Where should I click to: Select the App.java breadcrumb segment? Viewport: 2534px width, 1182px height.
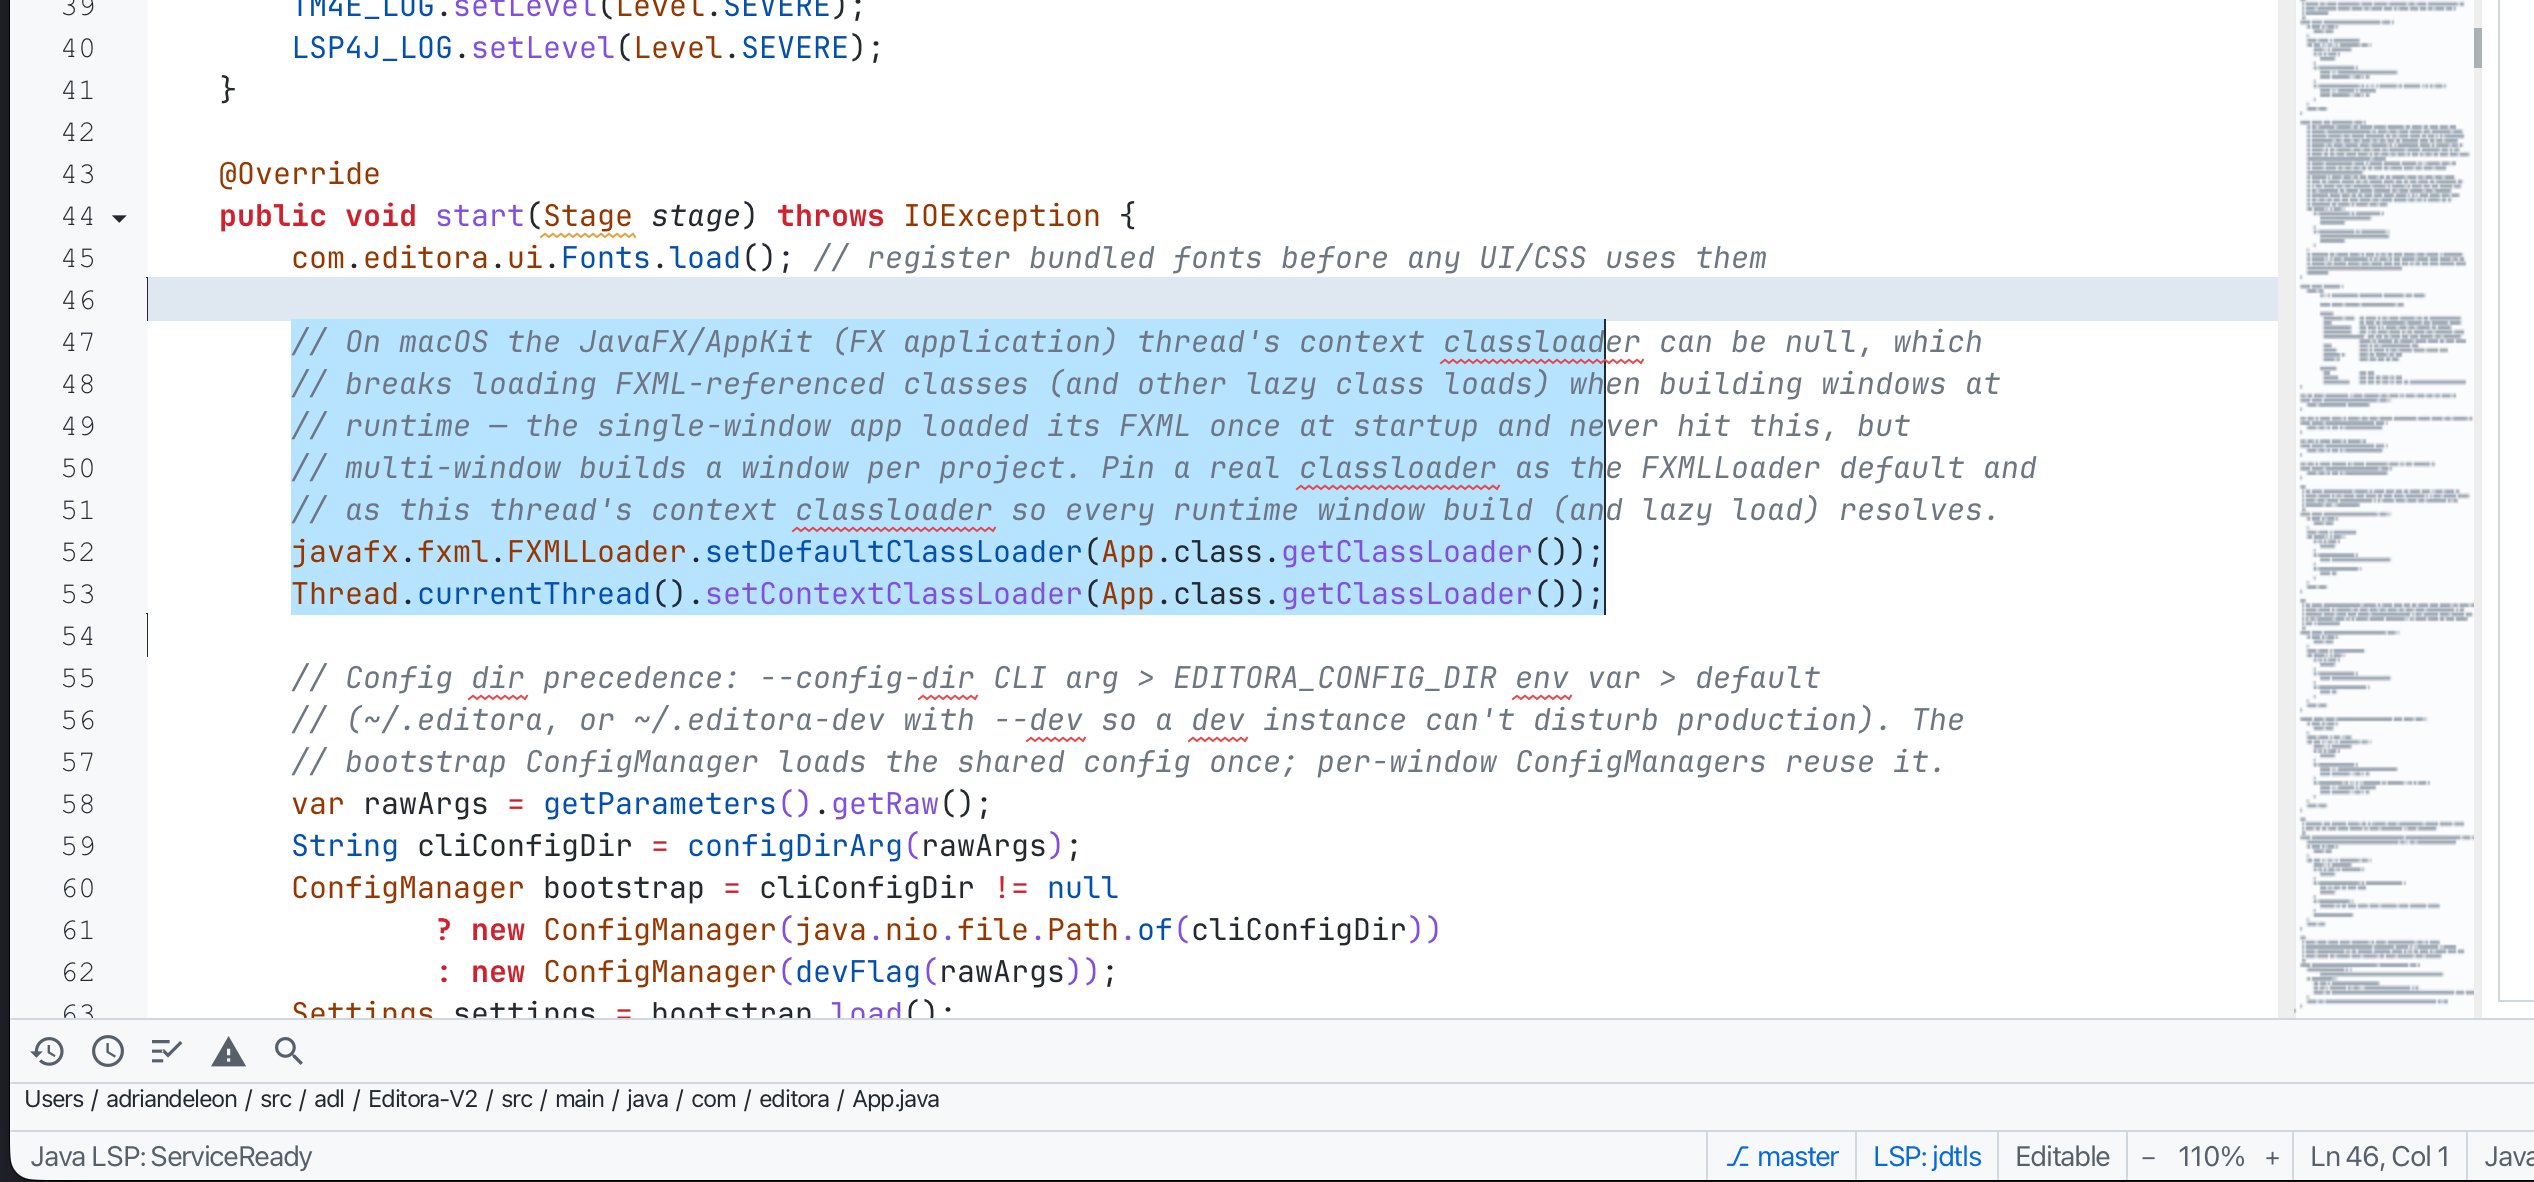tap(896, 1099)
